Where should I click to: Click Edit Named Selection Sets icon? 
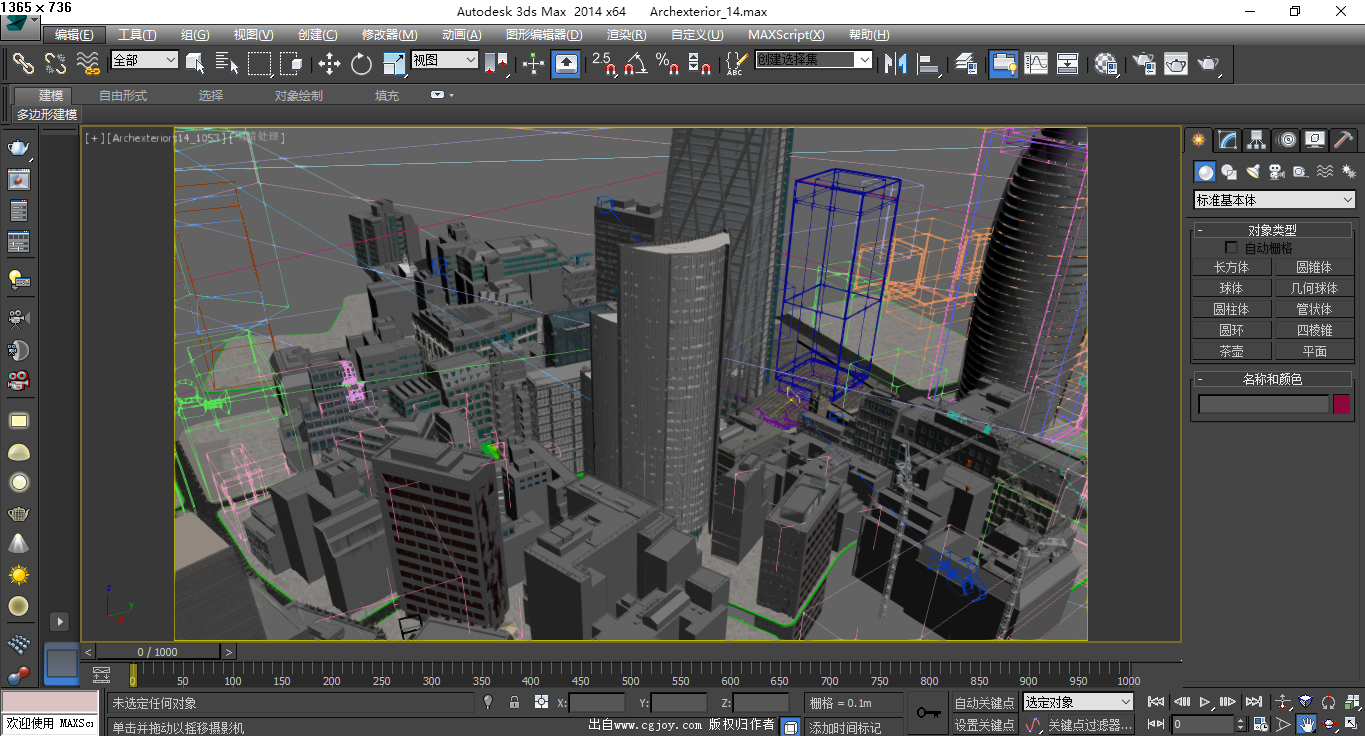click(736, 64)
